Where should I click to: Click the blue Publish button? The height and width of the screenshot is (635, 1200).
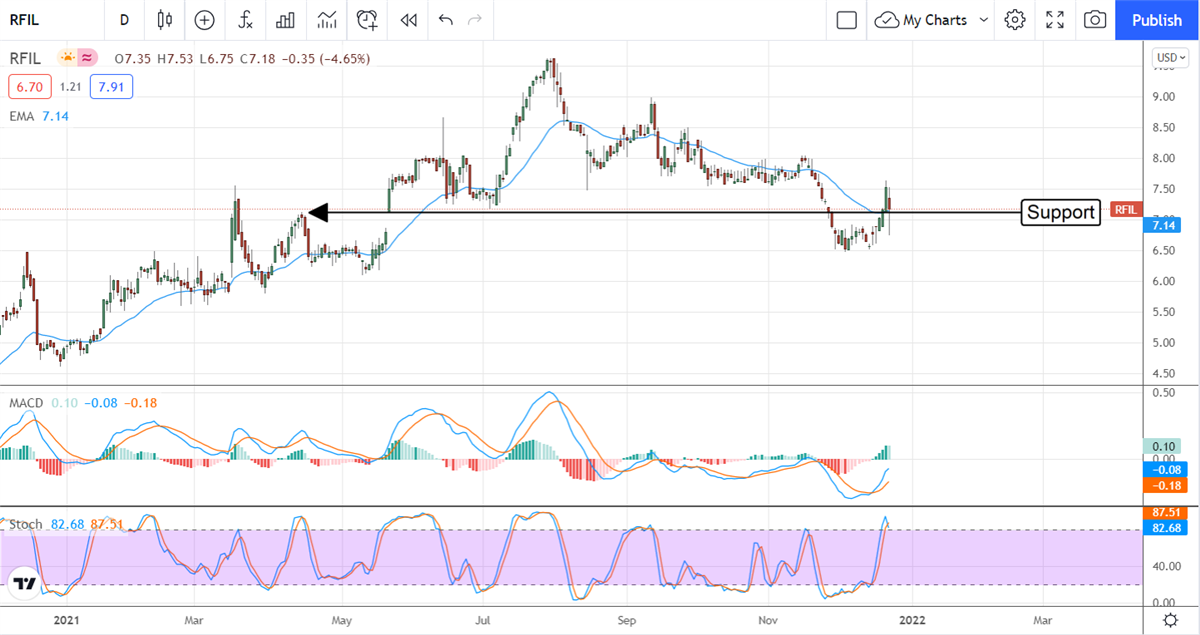coord(1156,20)
